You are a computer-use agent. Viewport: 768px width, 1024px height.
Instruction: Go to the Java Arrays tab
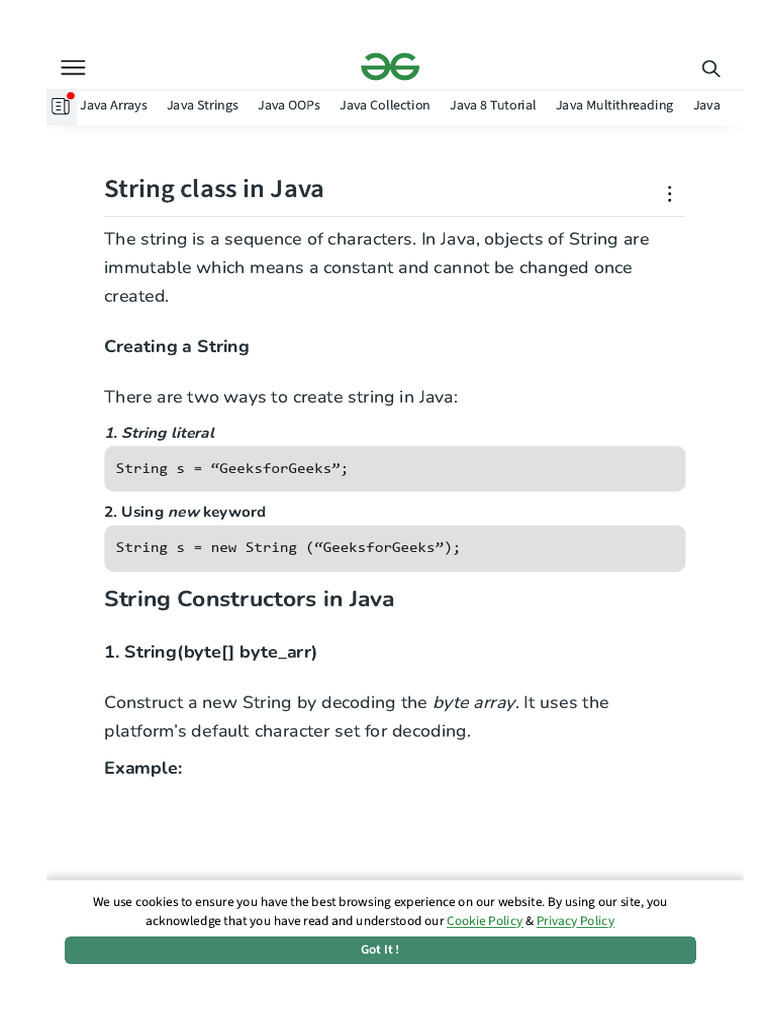coord(114,105)
